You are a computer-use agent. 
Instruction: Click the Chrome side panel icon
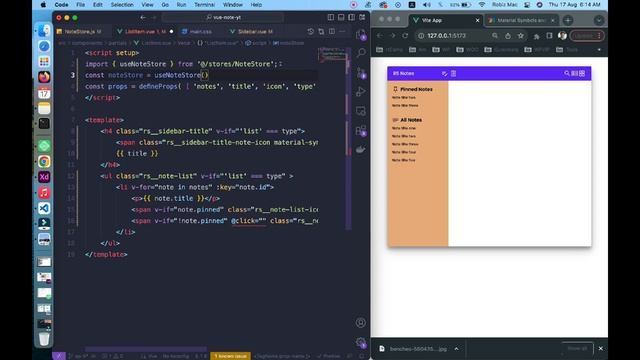pyautogui.click(x=549, y=36)
